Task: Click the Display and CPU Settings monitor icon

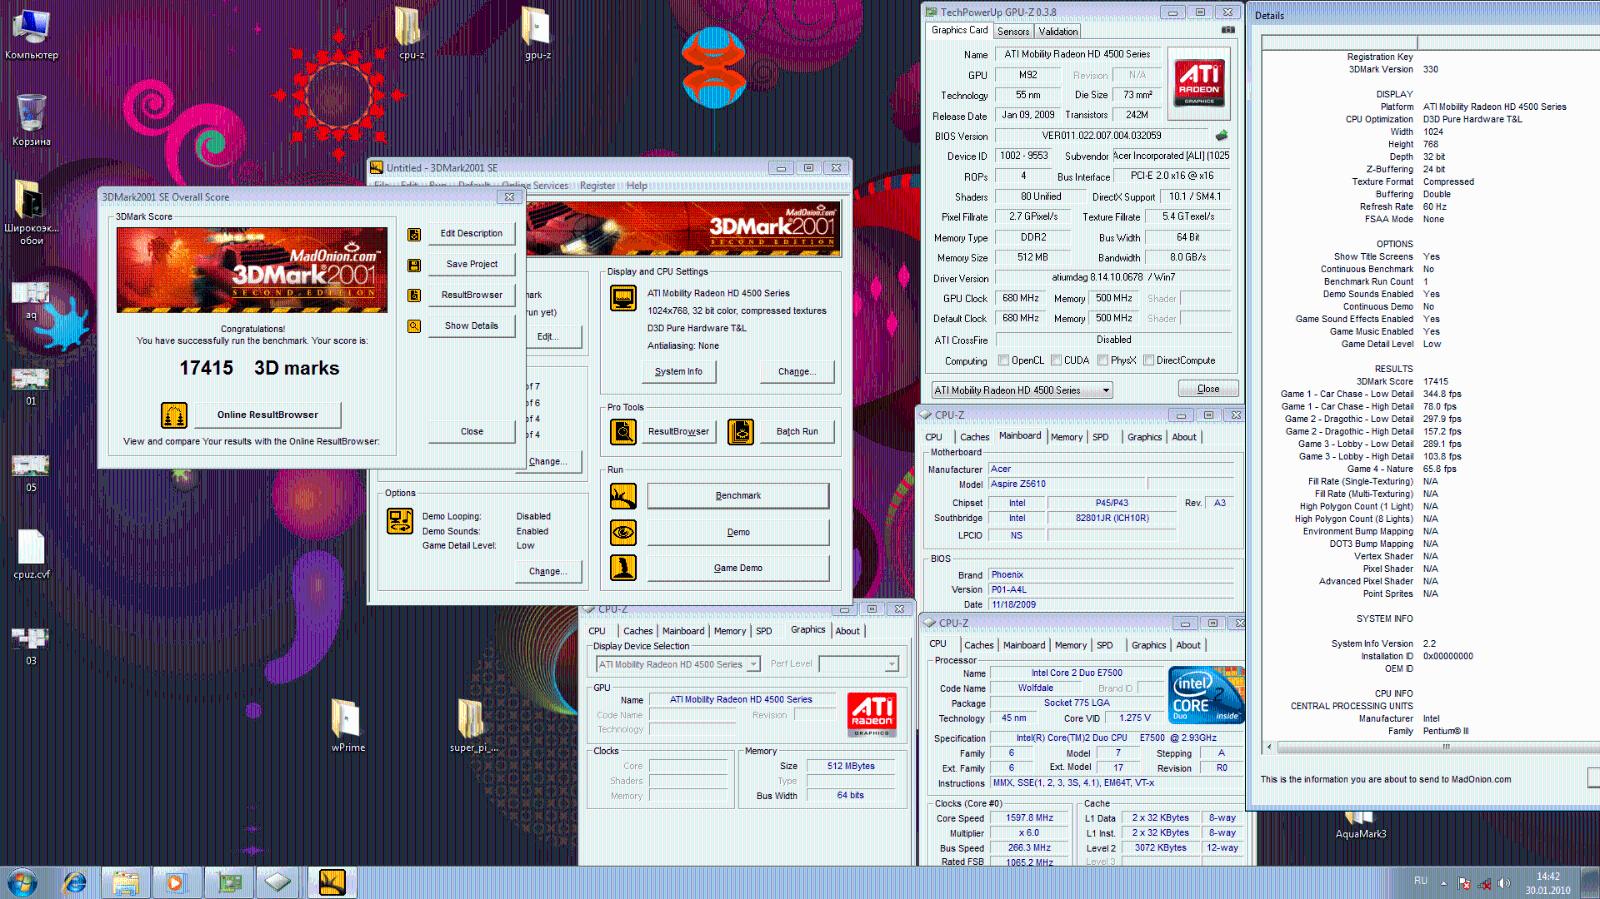Action: click(623, 298)
